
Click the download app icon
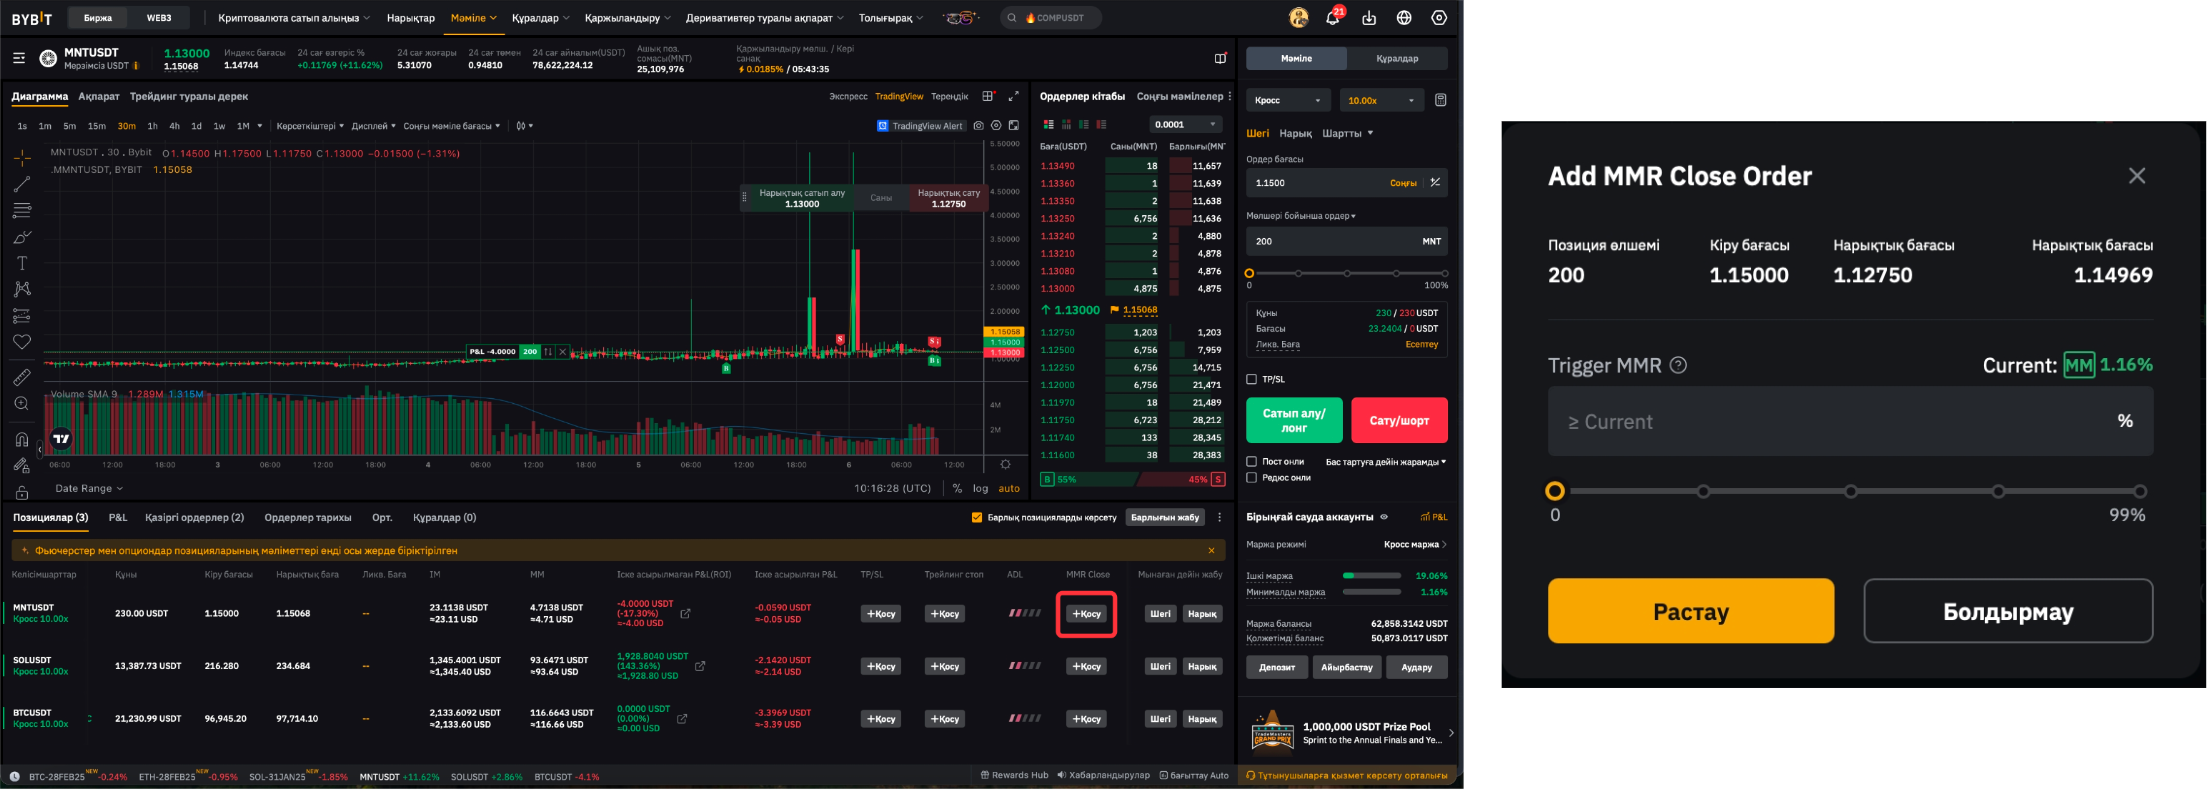[x=1369, y=18]
